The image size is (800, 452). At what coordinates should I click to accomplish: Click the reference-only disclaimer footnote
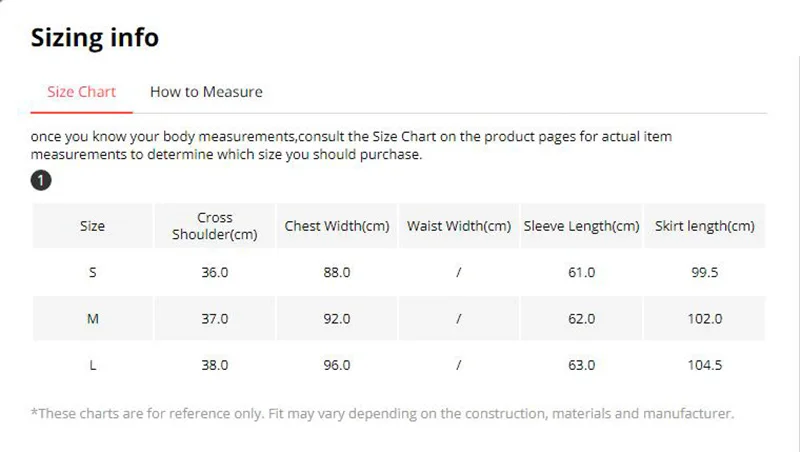coord(382,413)
